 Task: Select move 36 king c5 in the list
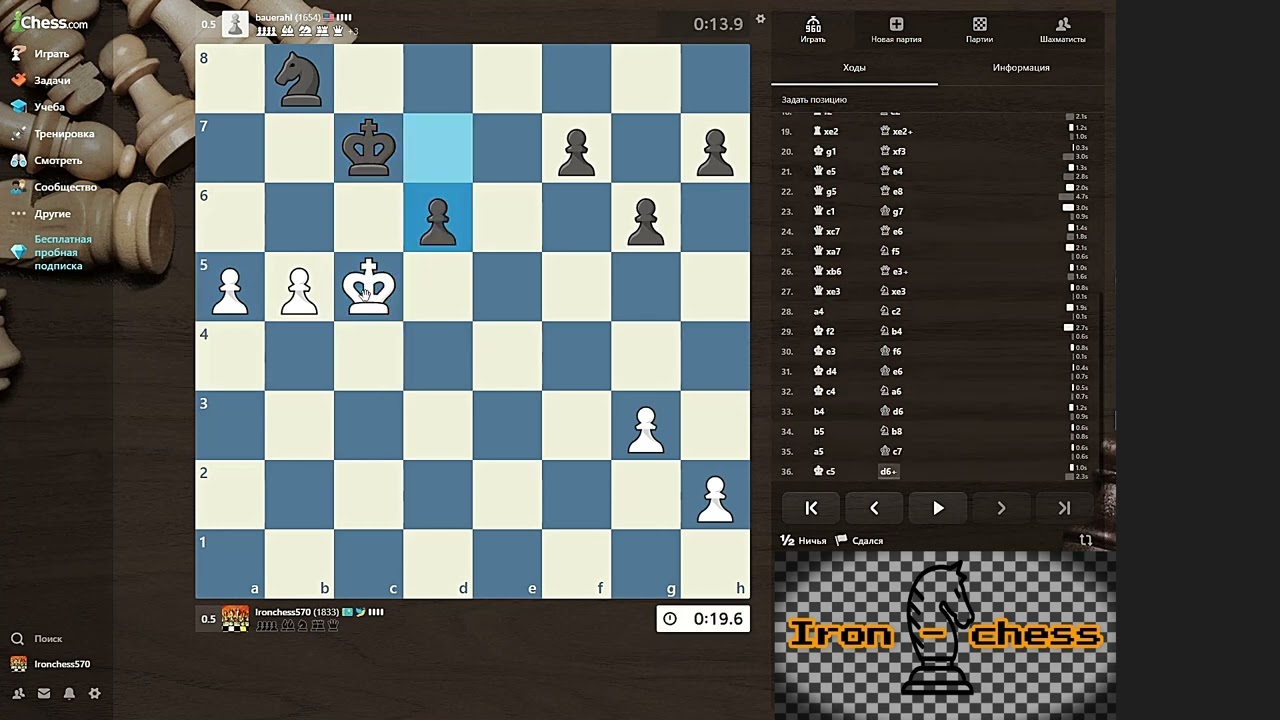[x=825, y=471]
